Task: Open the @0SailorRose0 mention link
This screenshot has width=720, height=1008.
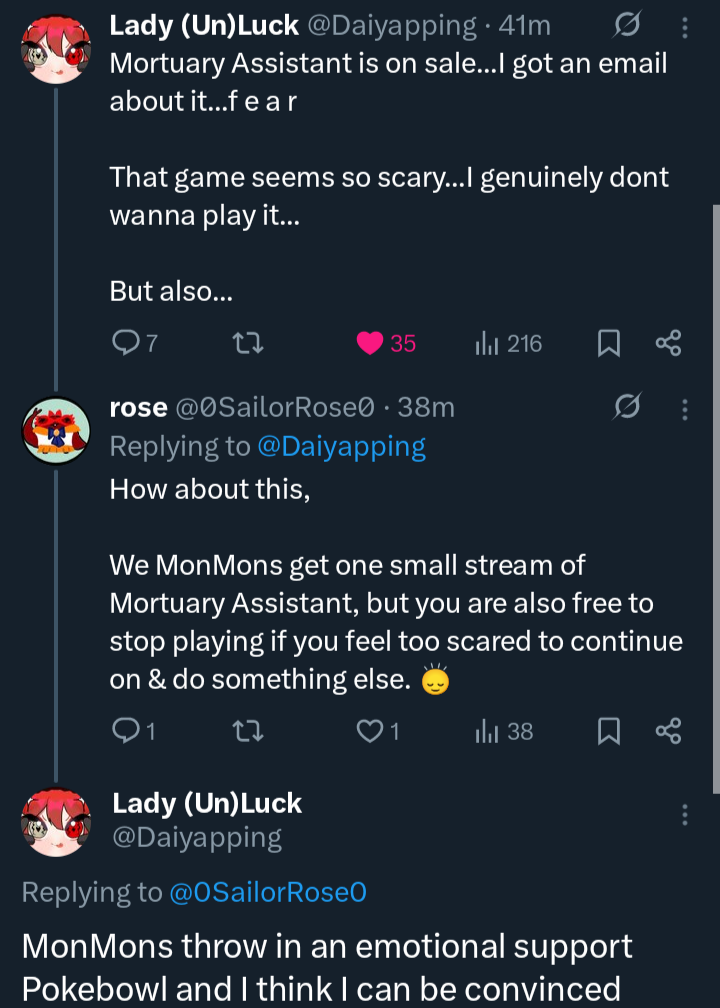Action: click(268, 892)
